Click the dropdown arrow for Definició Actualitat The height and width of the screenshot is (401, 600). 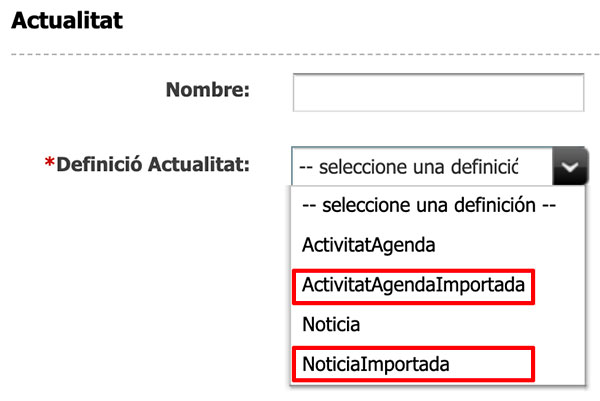(x=570, y=167)
